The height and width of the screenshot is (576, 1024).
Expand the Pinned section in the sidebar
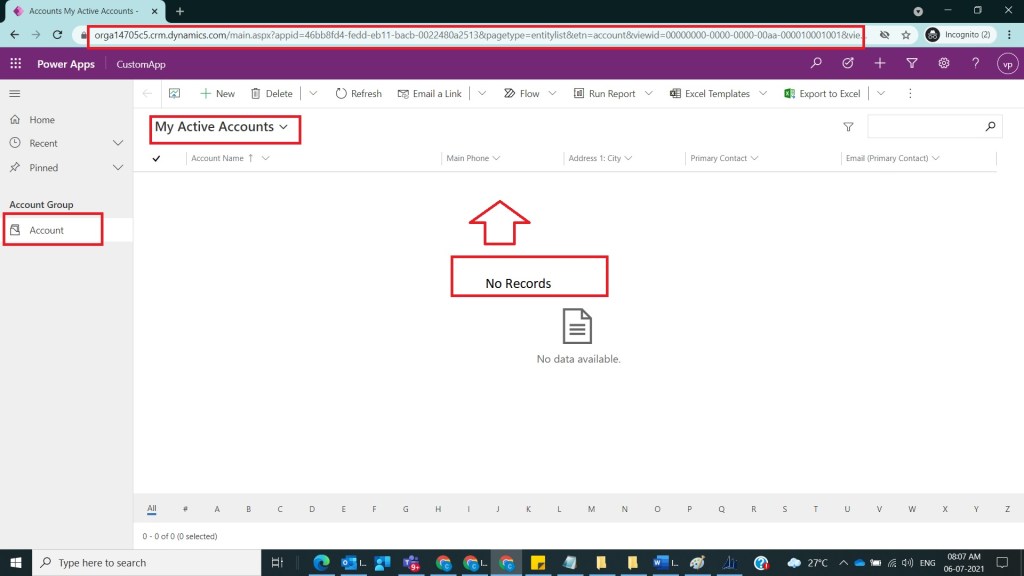pyautogui.click(x=118, y=168)
